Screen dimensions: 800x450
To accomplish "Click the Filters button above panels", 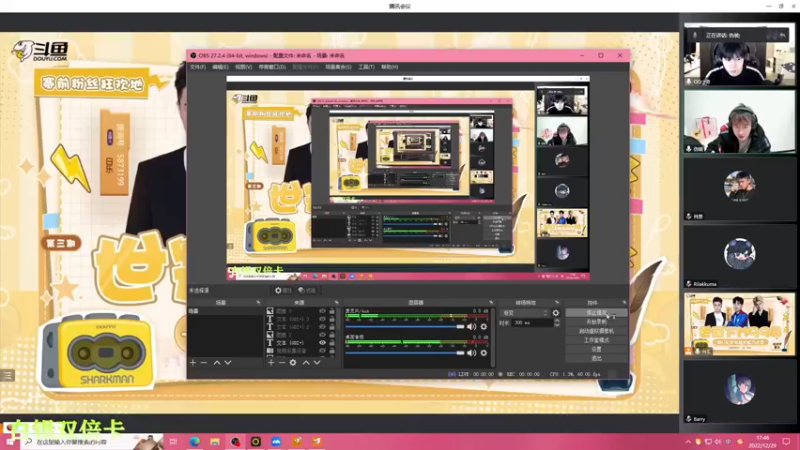I will point(307,290).
